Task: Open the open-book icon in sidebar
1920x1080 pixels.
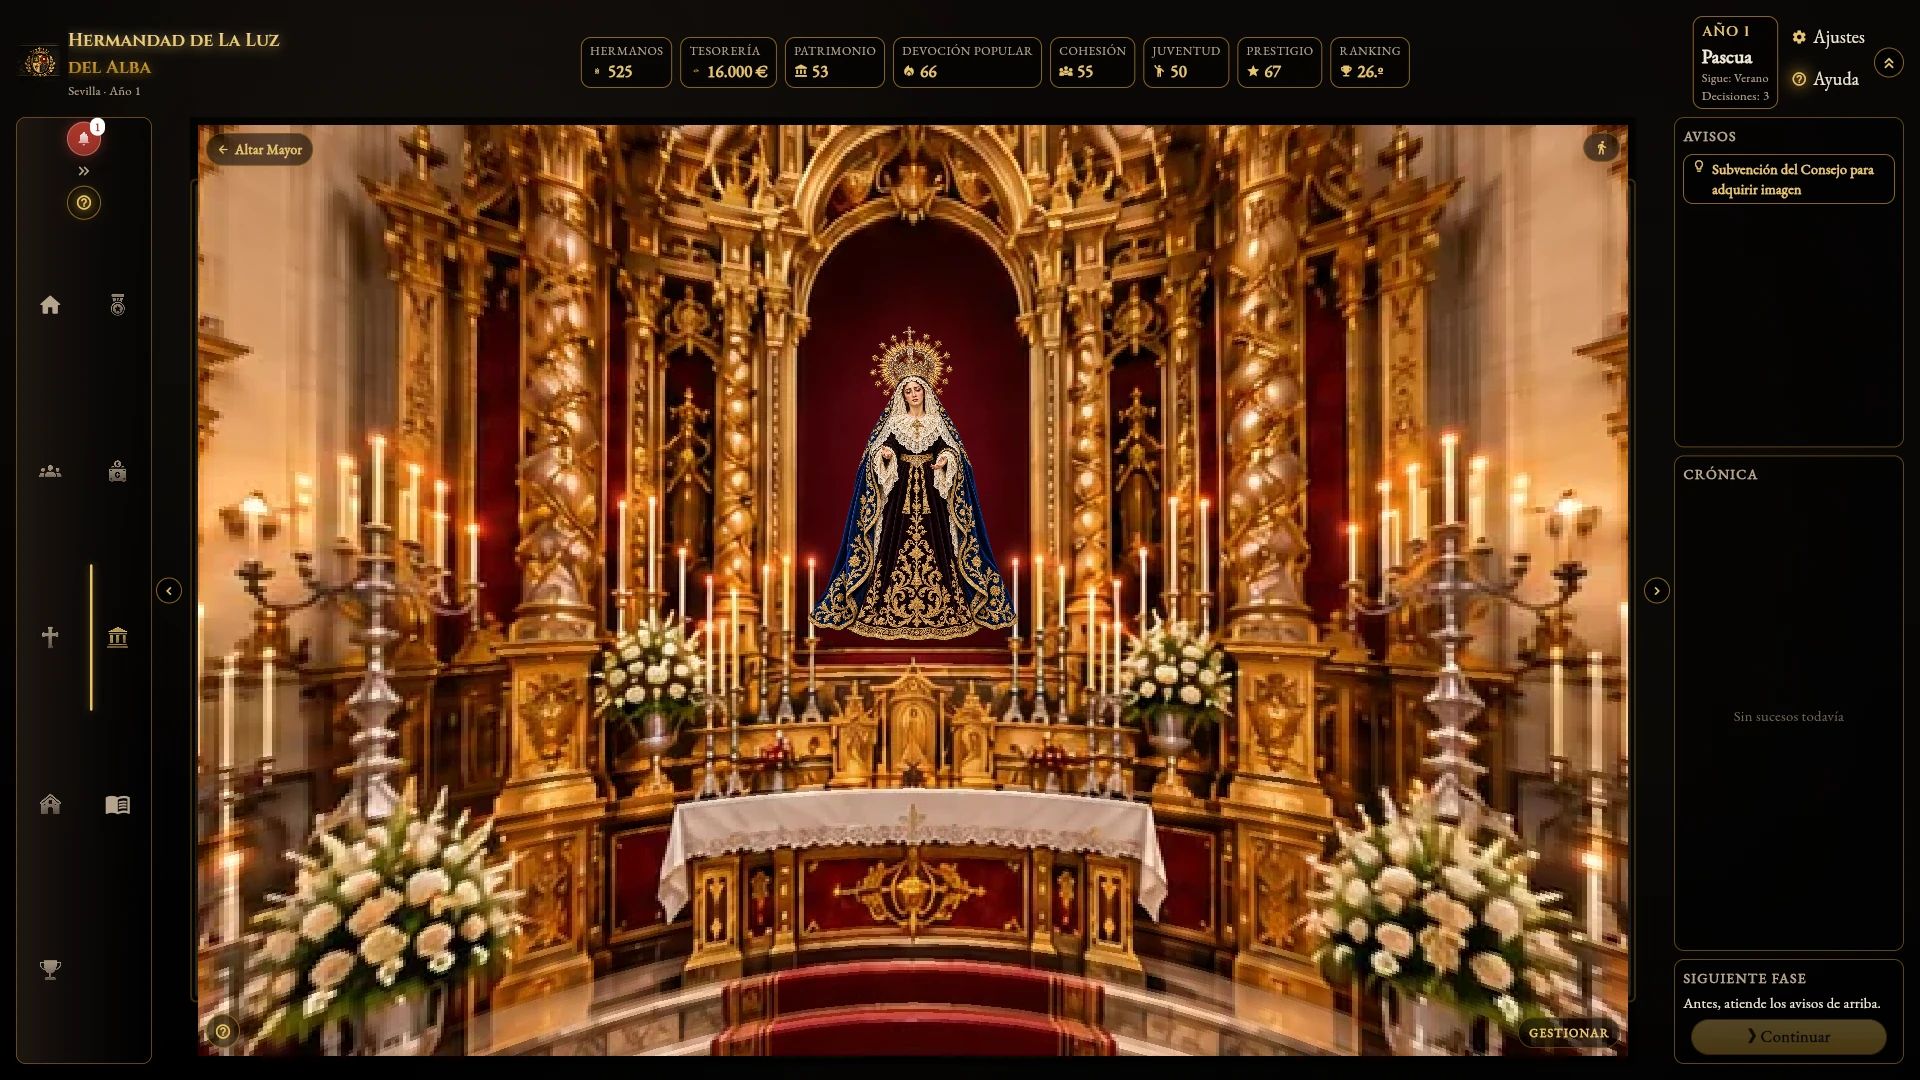Action: [118, 804]
